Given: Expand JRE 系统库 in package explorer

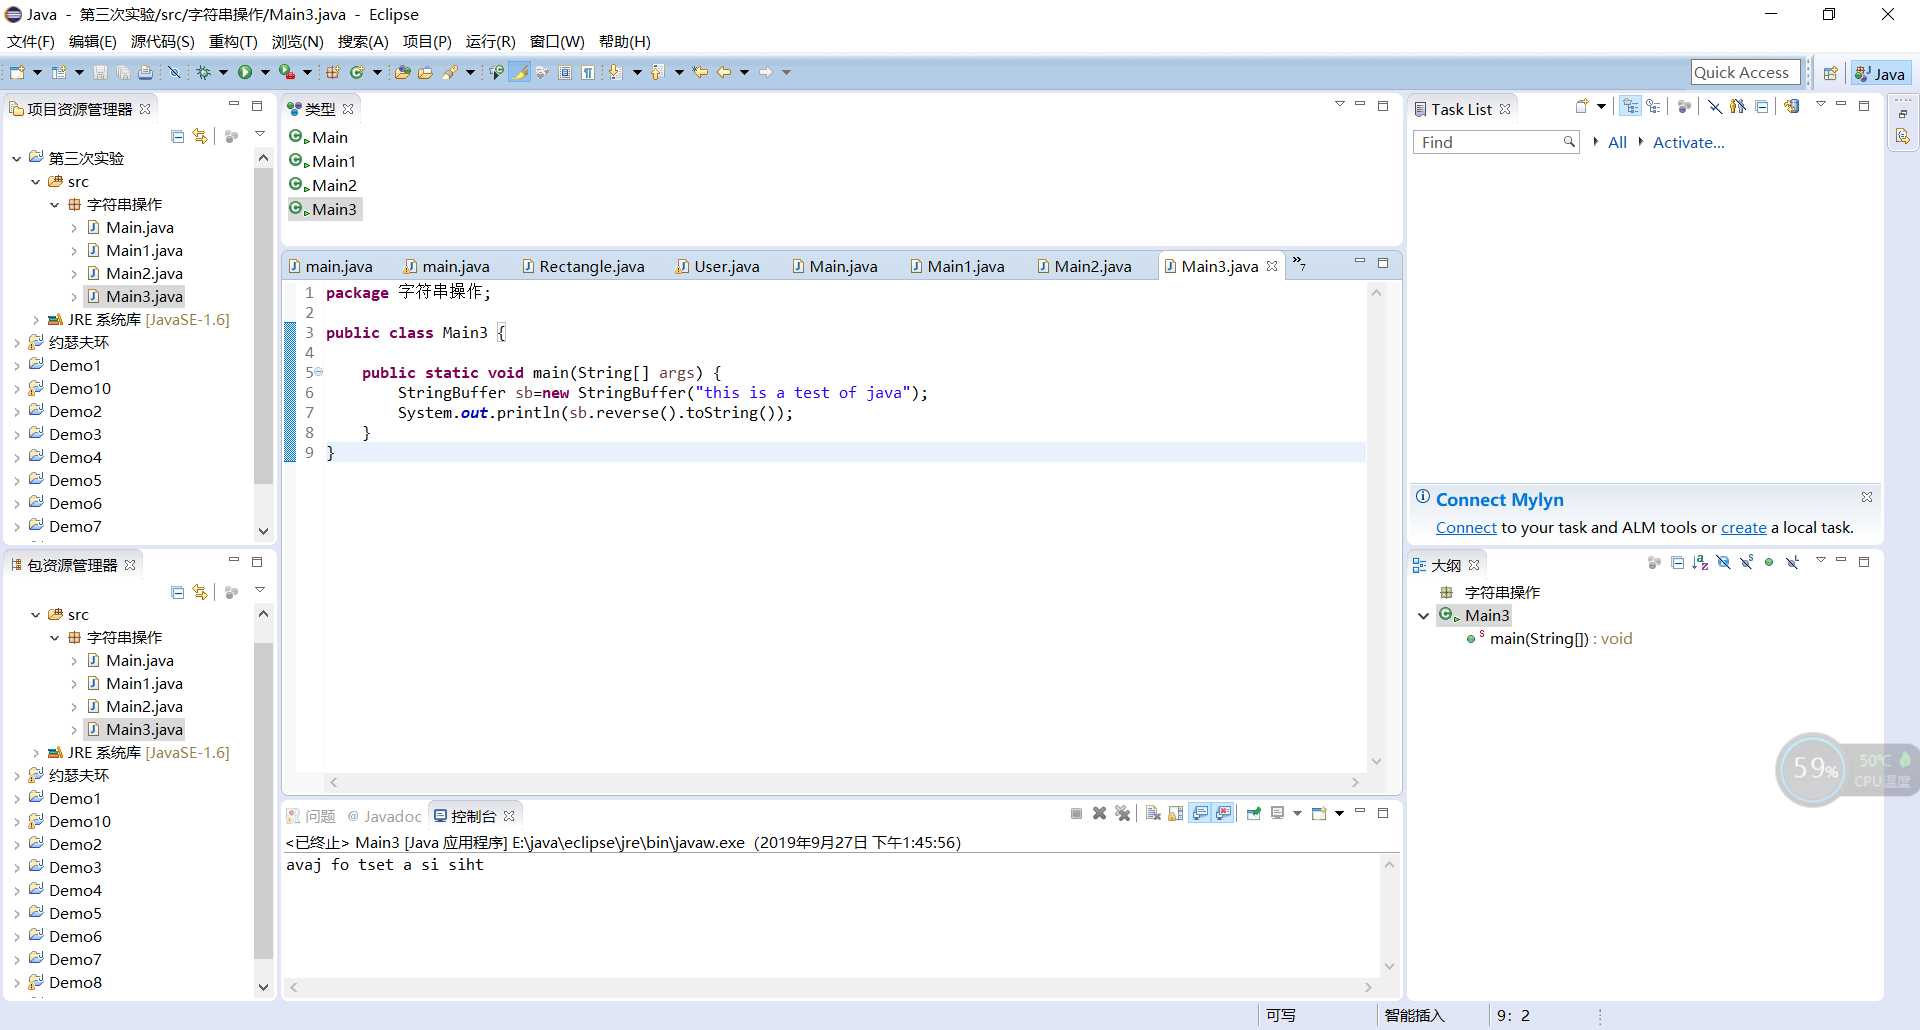Looking at the screenshot, I should [36, 753].
